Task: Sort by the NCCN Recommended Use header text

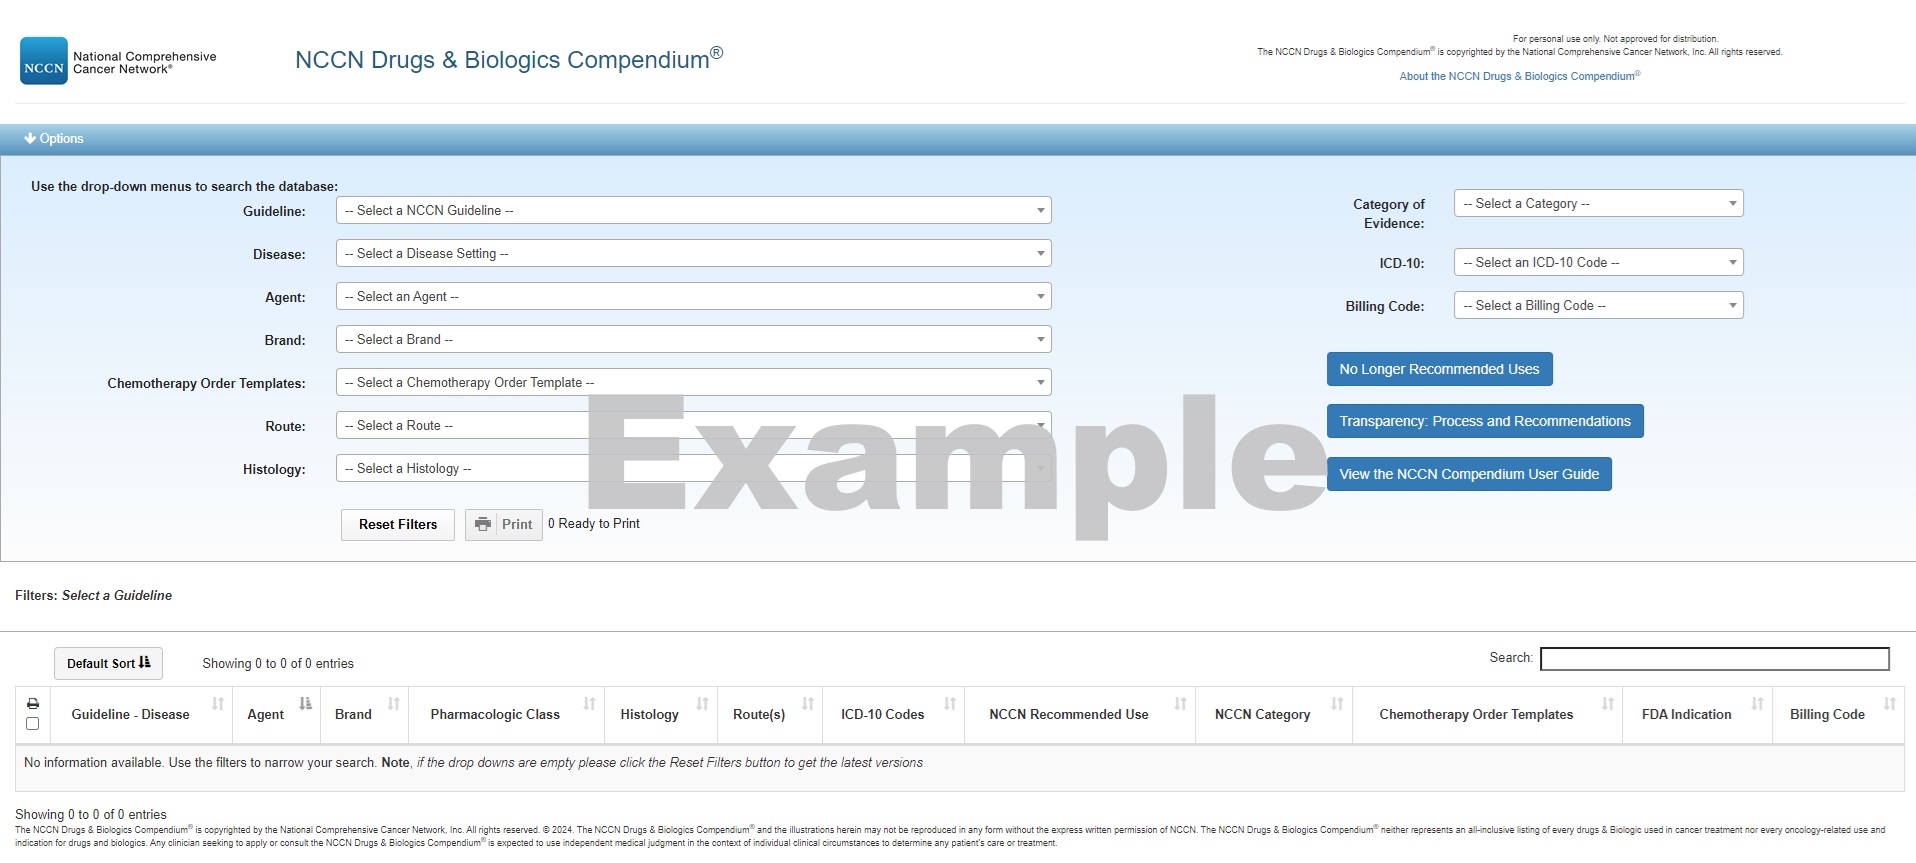Action: click(1069, 714)
